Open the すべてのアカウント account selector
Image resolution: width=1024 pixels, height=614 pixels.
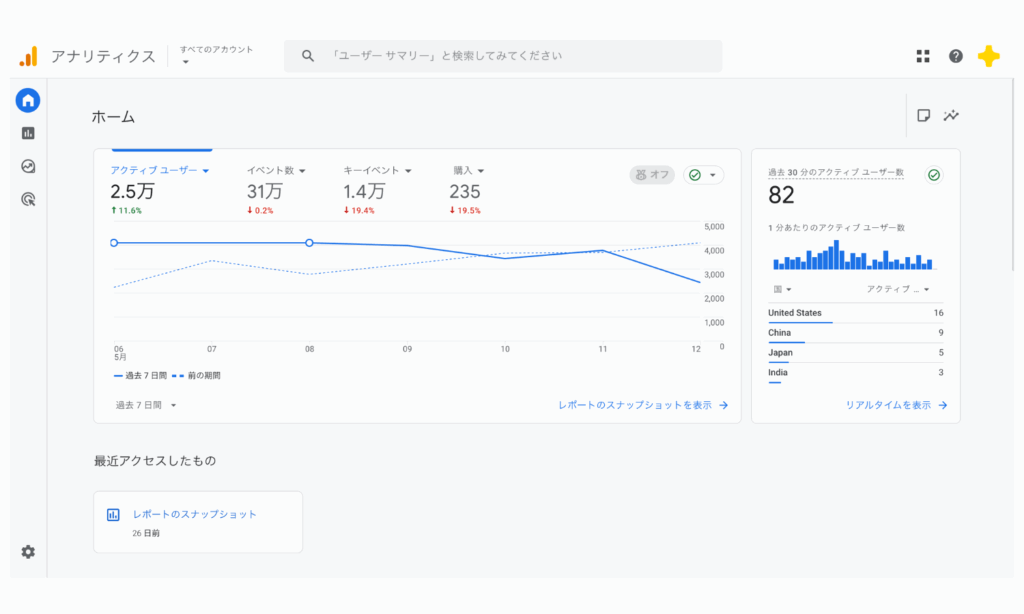pyautogui.click(x=216, y=56)
